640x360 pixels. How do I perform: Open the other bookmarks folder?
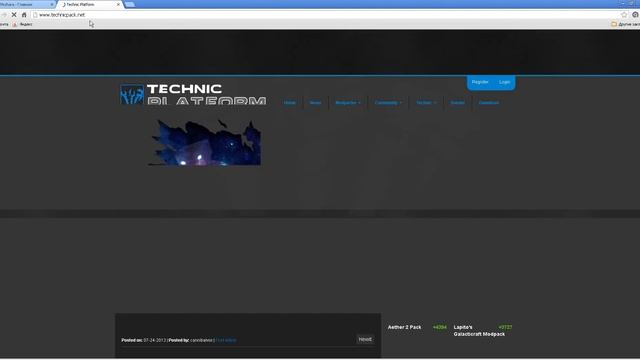[x=625, y=24]
